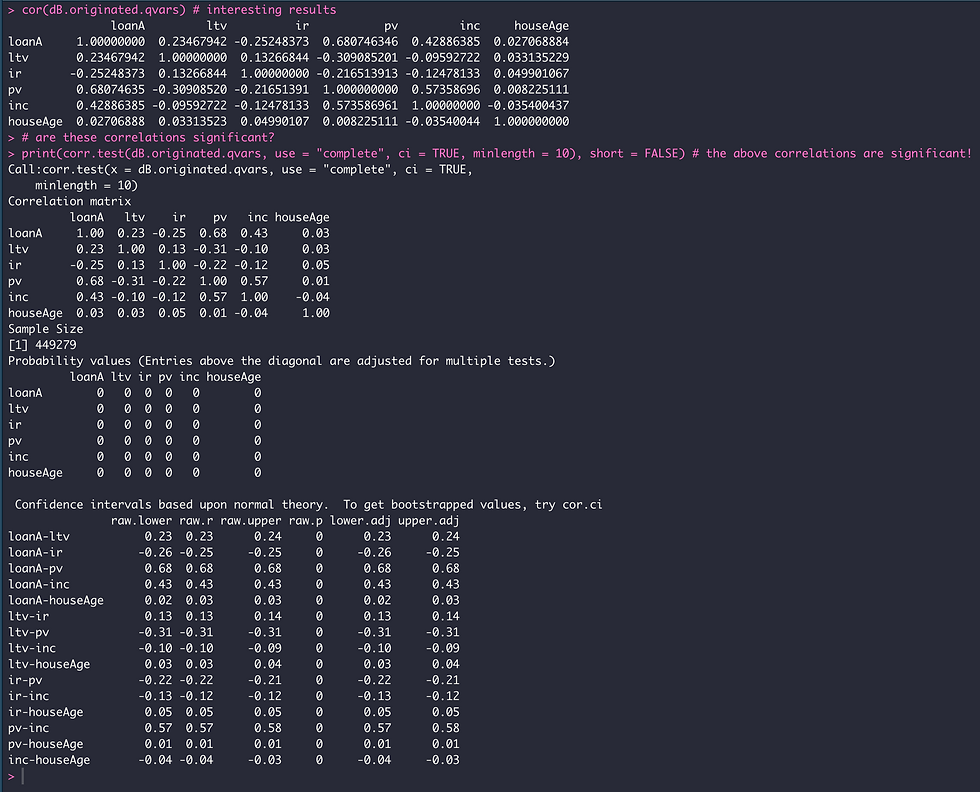980x792 pixels.
Task: Click the 'pv-inc' row label
Action: pyautogui.click(x=29, y=728)
